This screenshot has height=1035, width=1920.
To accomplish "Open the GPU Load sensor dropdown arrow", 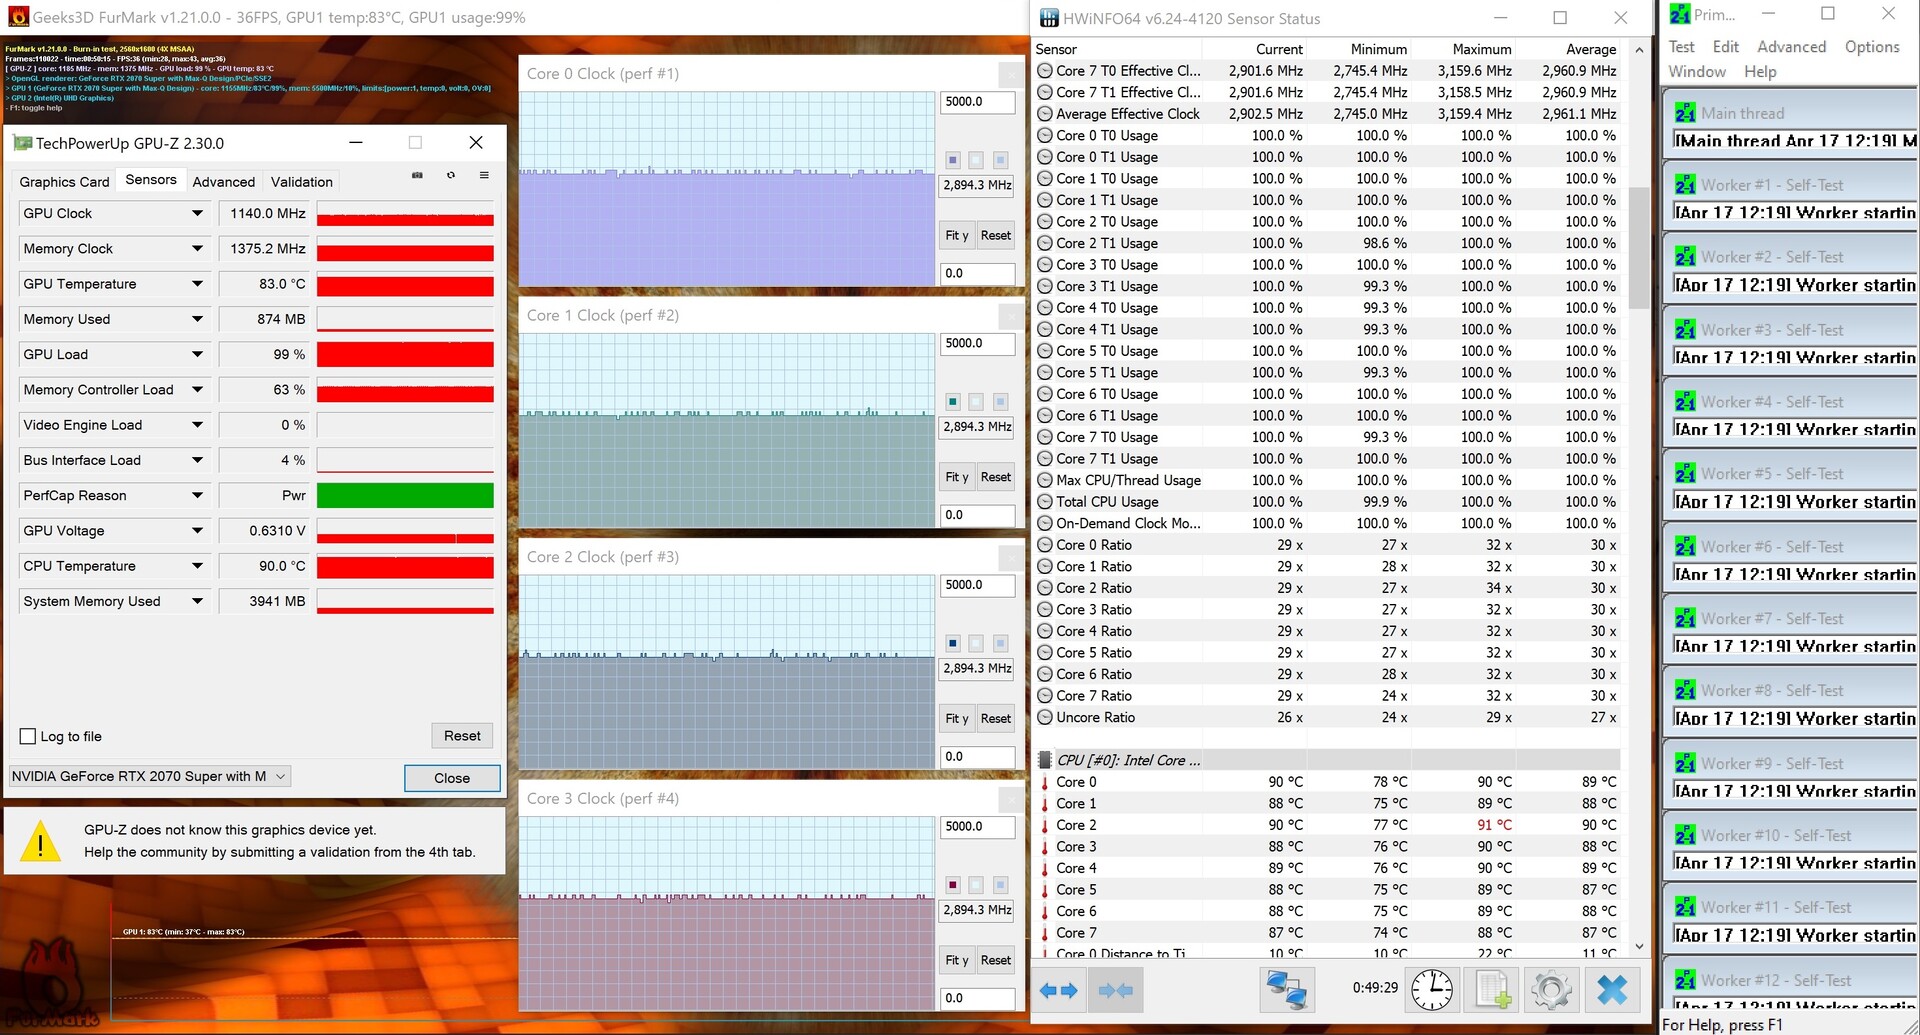I will pos(197,354).
